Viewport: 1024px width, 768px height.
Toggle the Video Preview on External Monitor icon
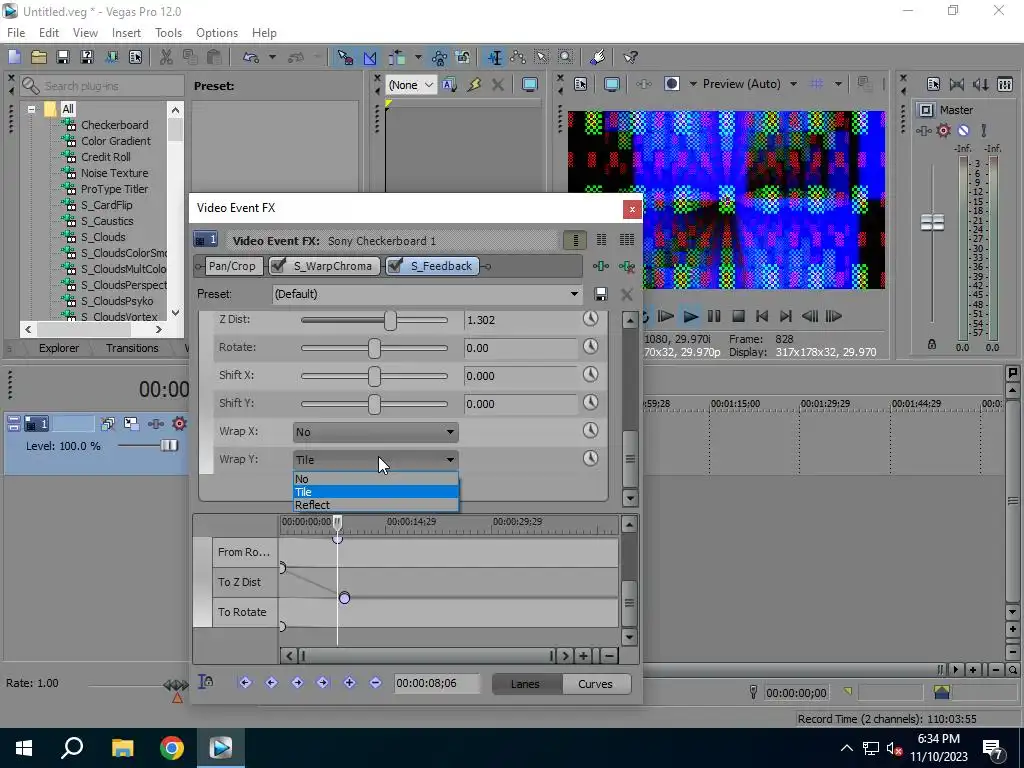(x=611, y=84)
